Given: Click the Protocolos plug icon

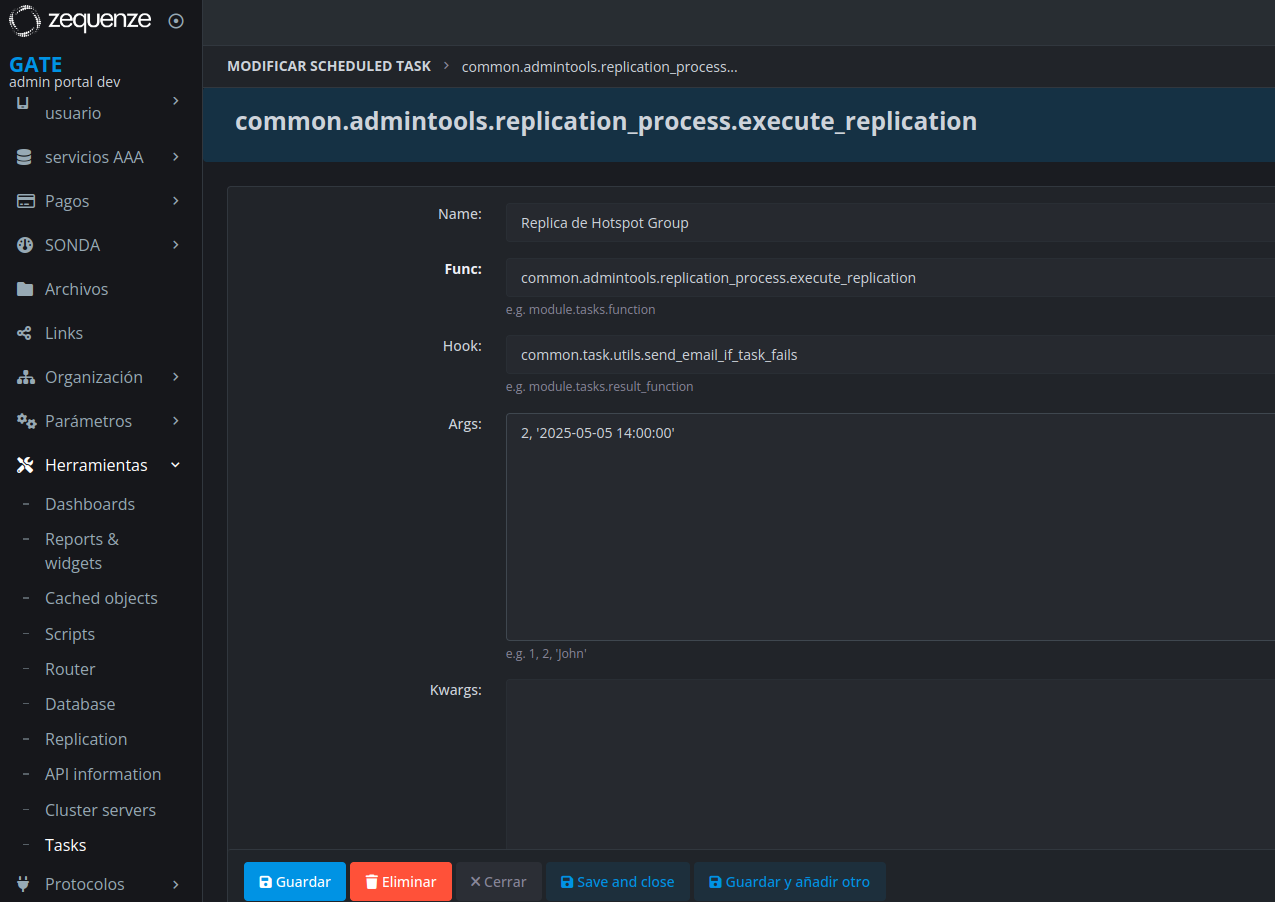Looking at the screenshot, I should tap(25, 884).
